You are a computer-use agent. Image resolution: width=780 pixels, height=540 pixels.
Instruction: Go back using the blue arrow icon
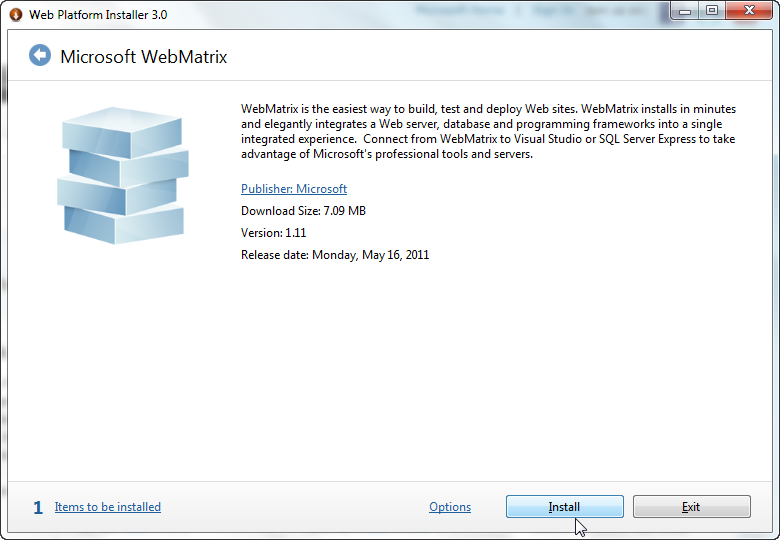[x=40, y=55]
